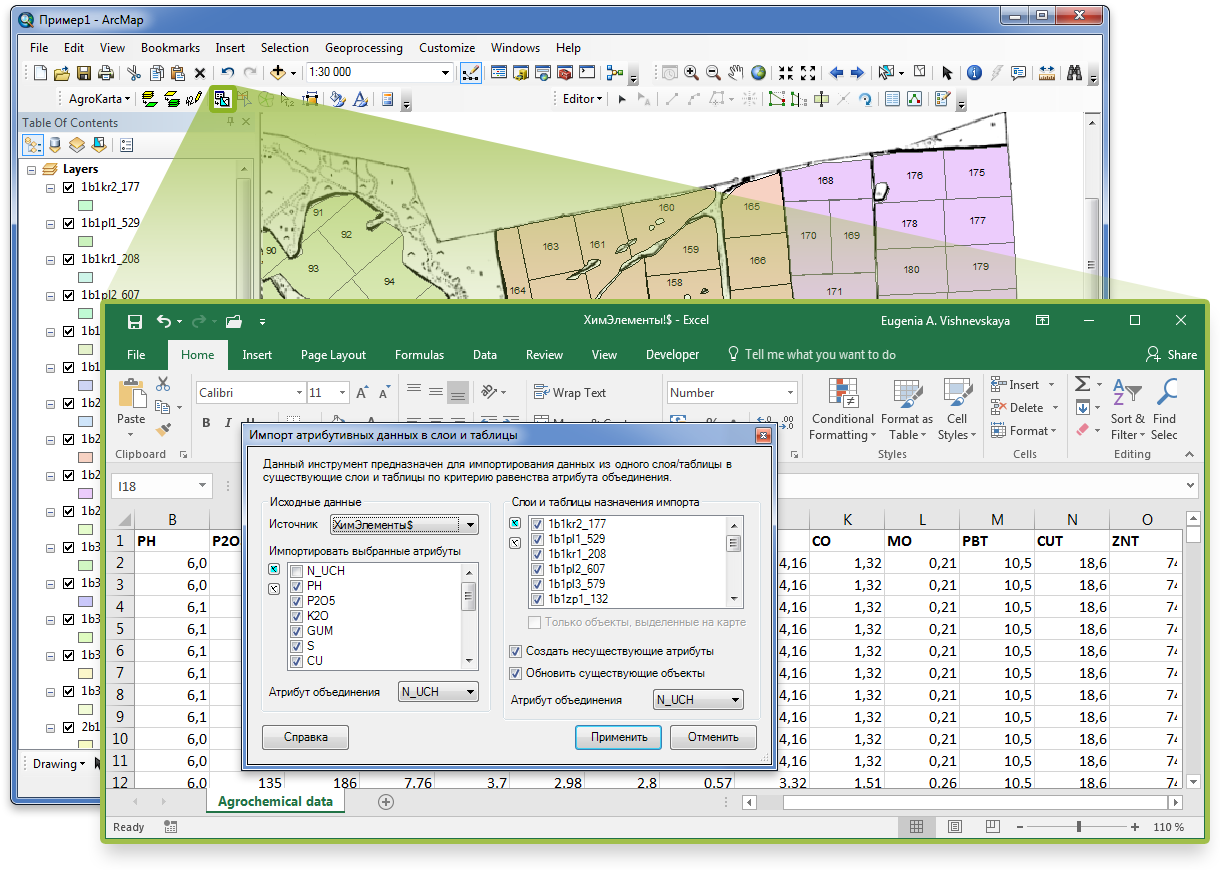Go to next map extent arrow
This screenshot has width=1220, height=870.
tap(857, 73)
